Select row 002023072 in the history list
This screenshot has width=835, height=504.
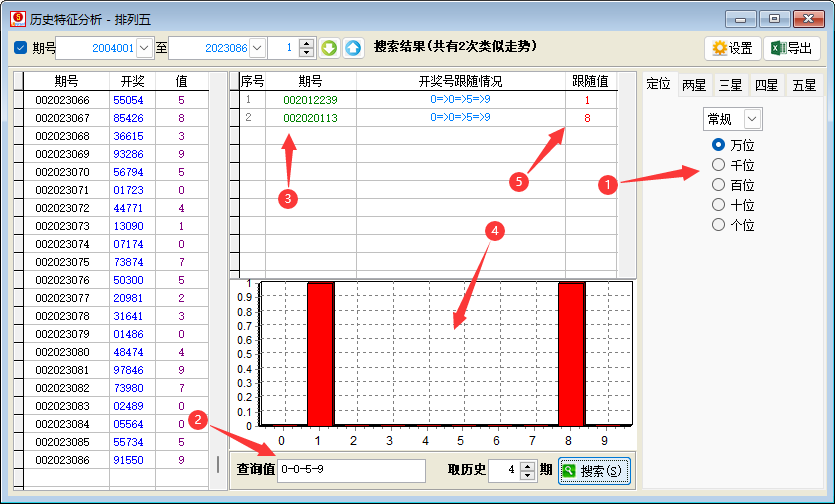pos(116,208)
